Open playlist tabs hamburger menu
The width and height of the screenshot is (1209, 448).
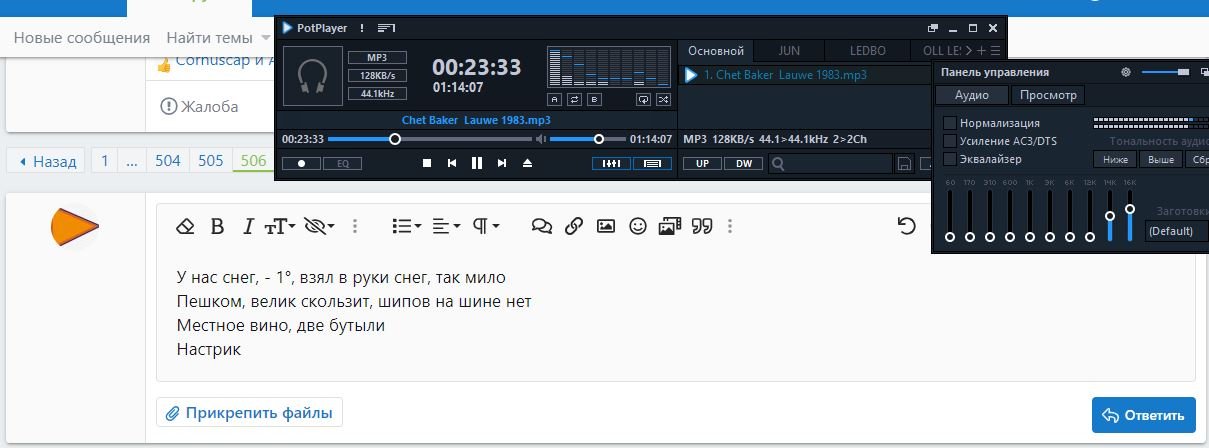(x=995, y=51)
